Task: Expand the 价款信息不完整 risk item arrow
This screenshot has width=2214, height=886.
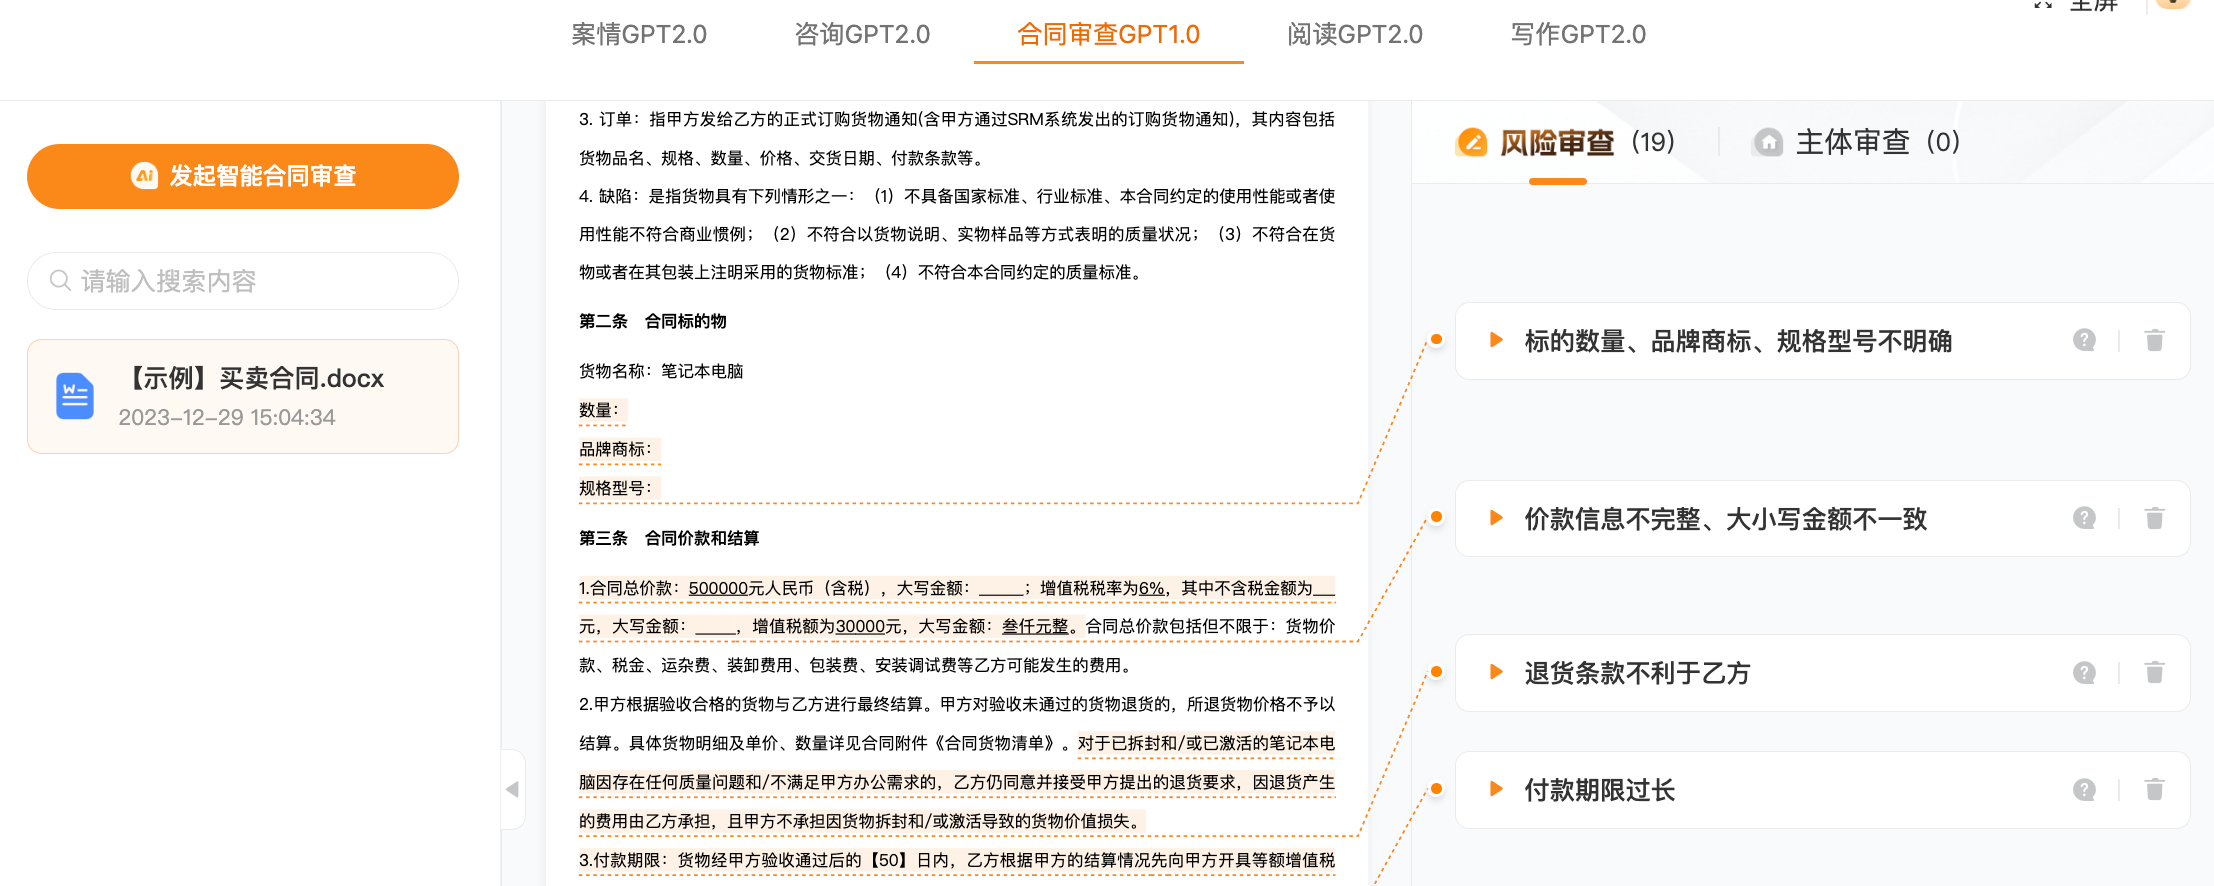Action: [x=1496, y=518]
